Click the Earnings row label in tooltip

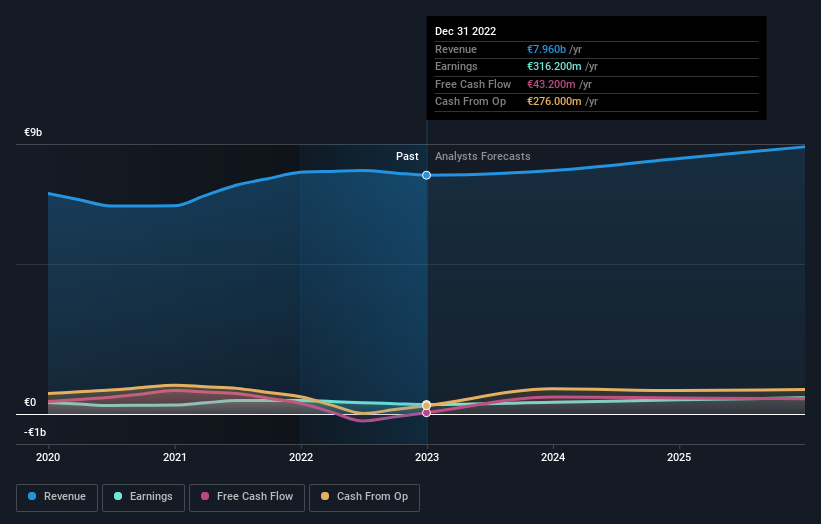click(x=456, y=66)
